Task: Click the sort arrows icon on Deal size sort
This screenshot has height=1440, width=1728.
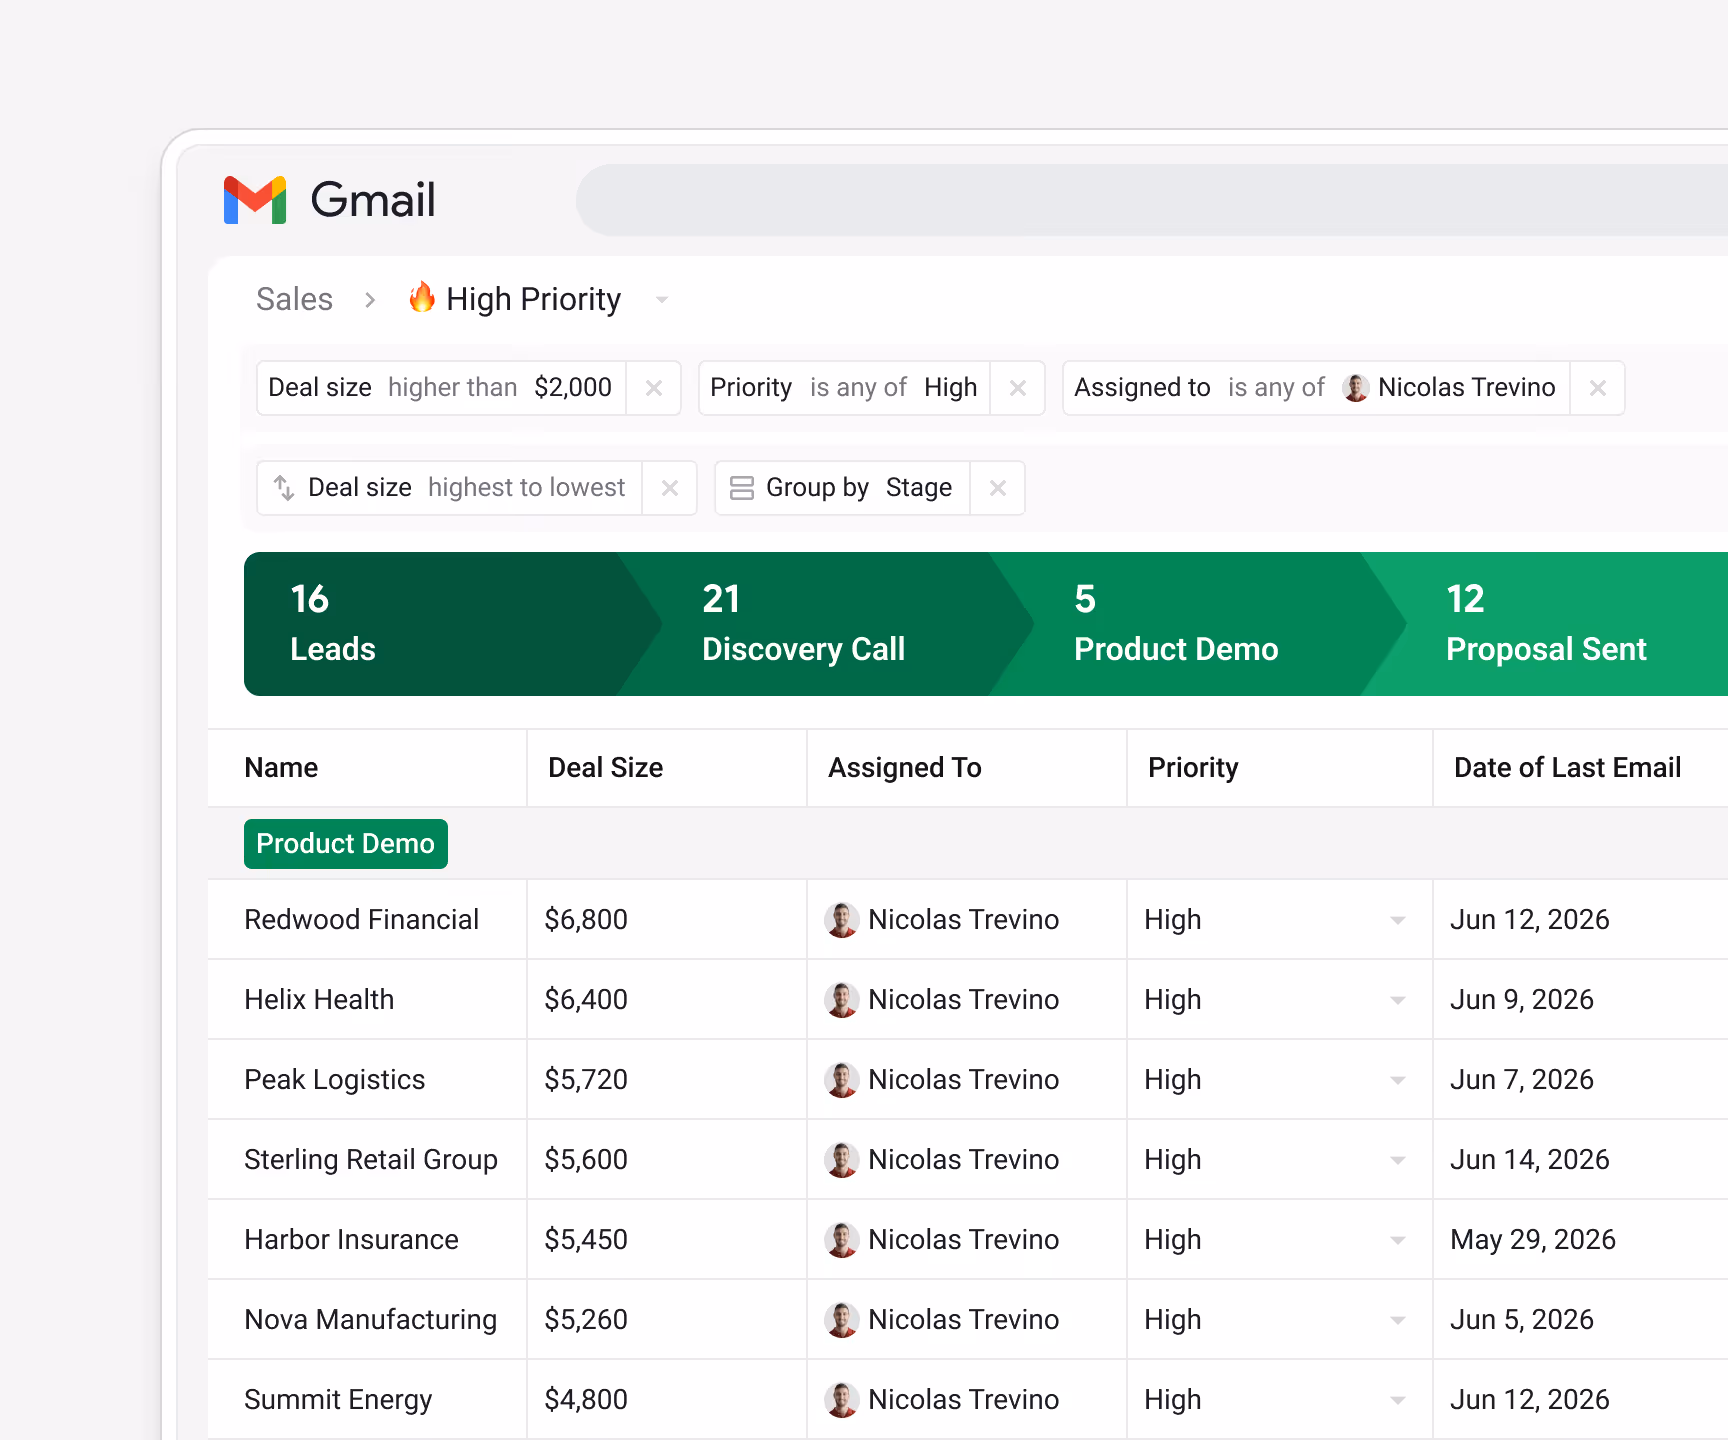Action: click(x=284, y=488)
